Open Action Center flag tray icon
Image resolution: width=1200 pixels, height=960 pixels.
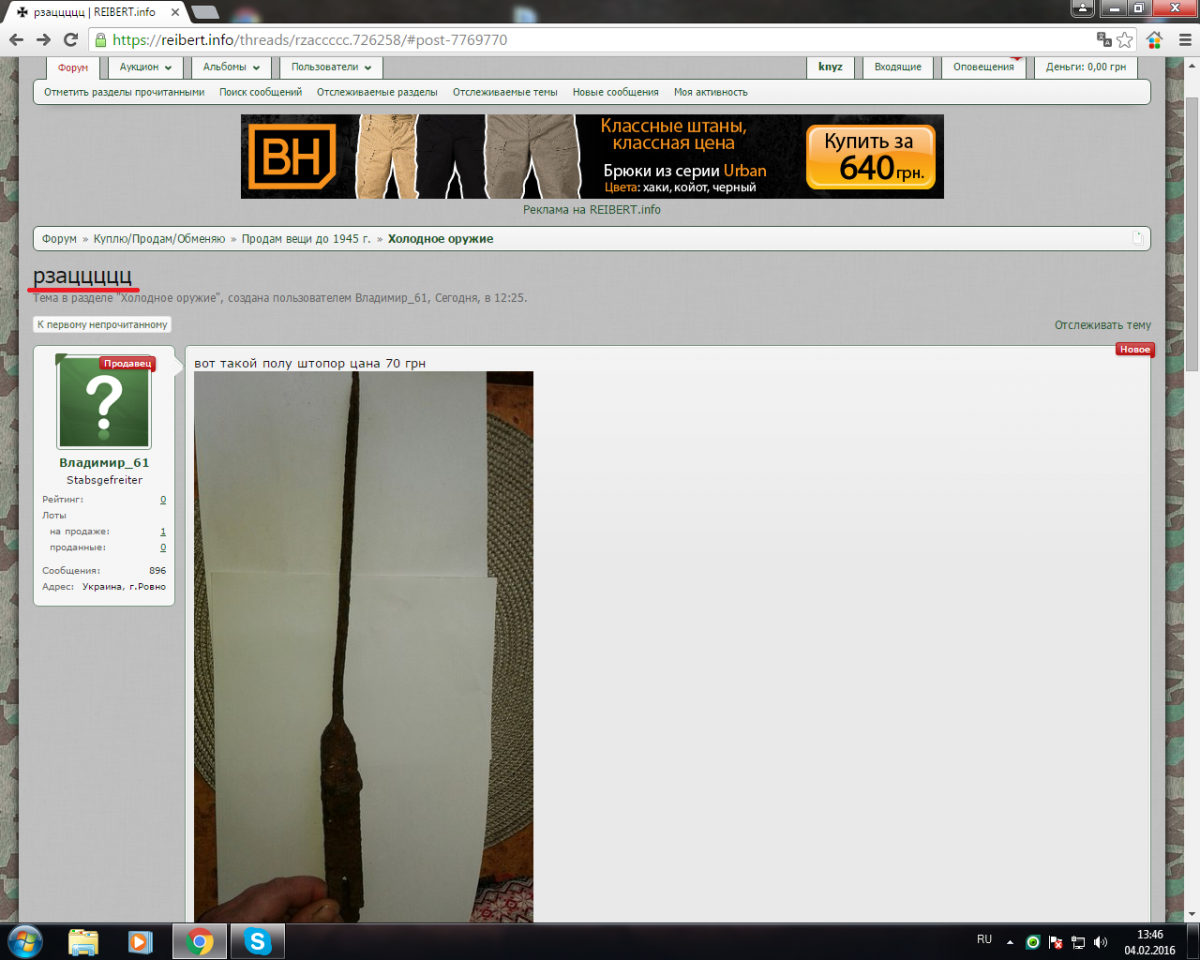pos(1055,942)
